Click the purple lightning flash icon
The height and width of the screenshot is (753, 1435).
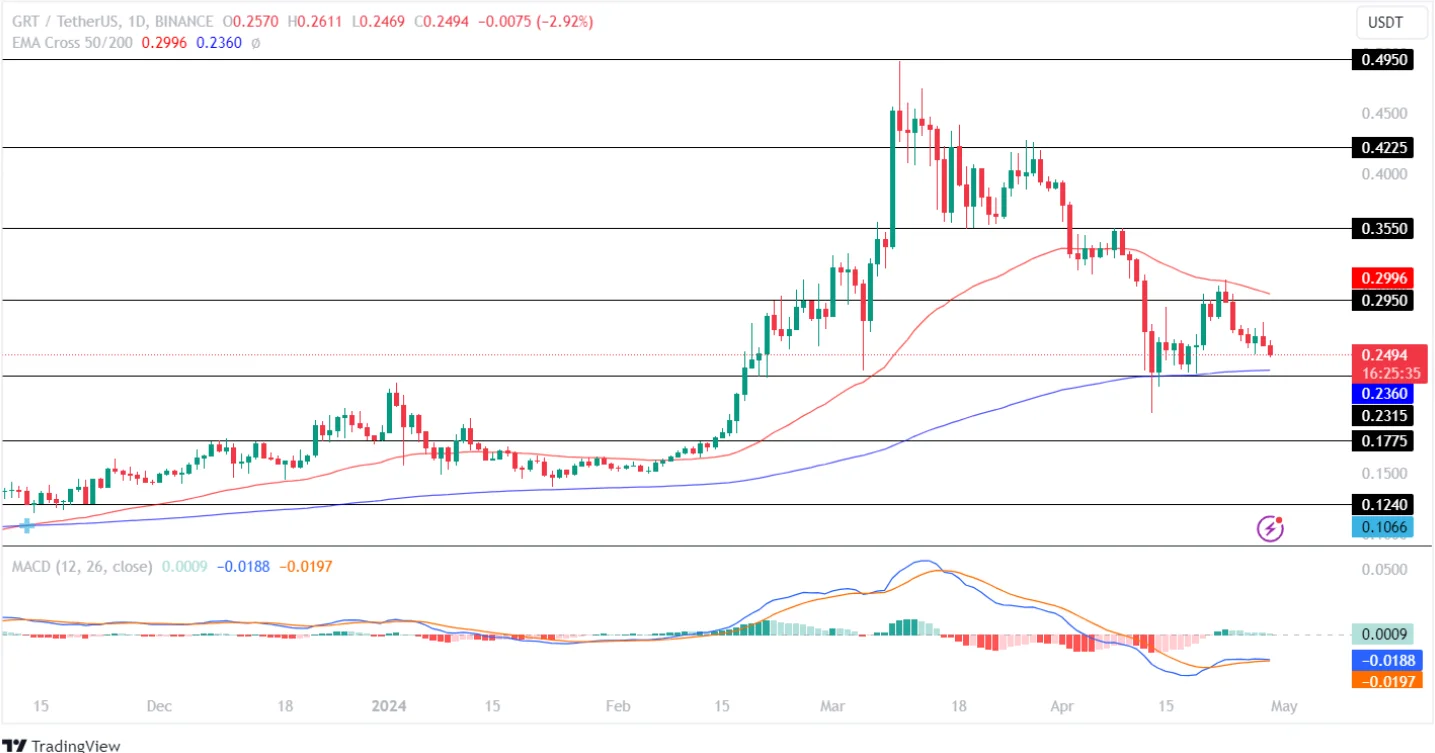[1270, 528]
